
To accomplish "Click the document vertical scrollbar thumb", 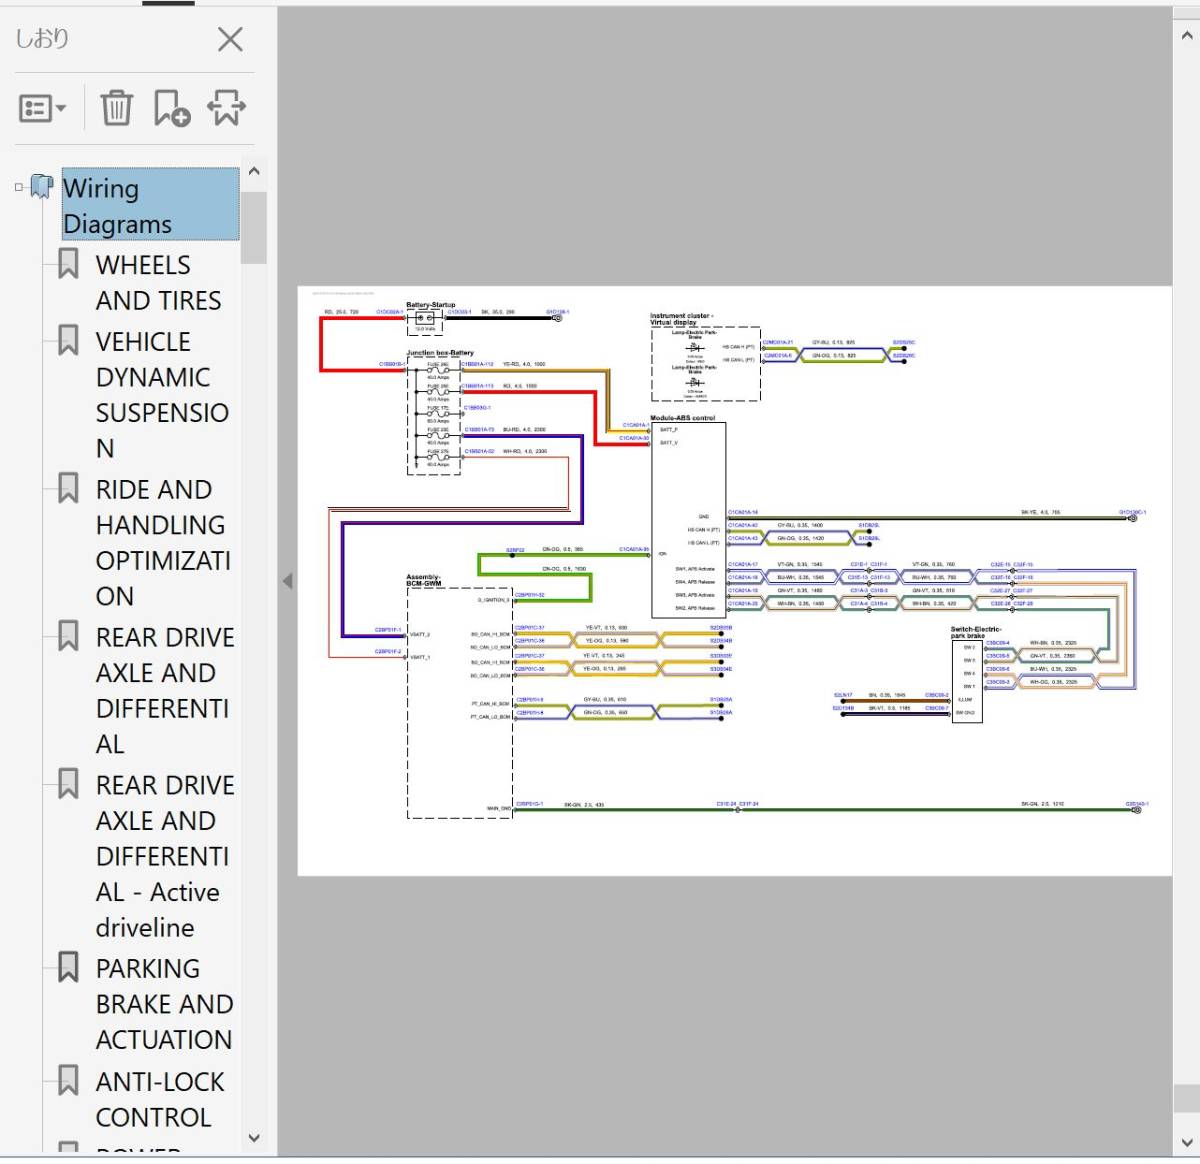I will [x=1187, y=1097].
